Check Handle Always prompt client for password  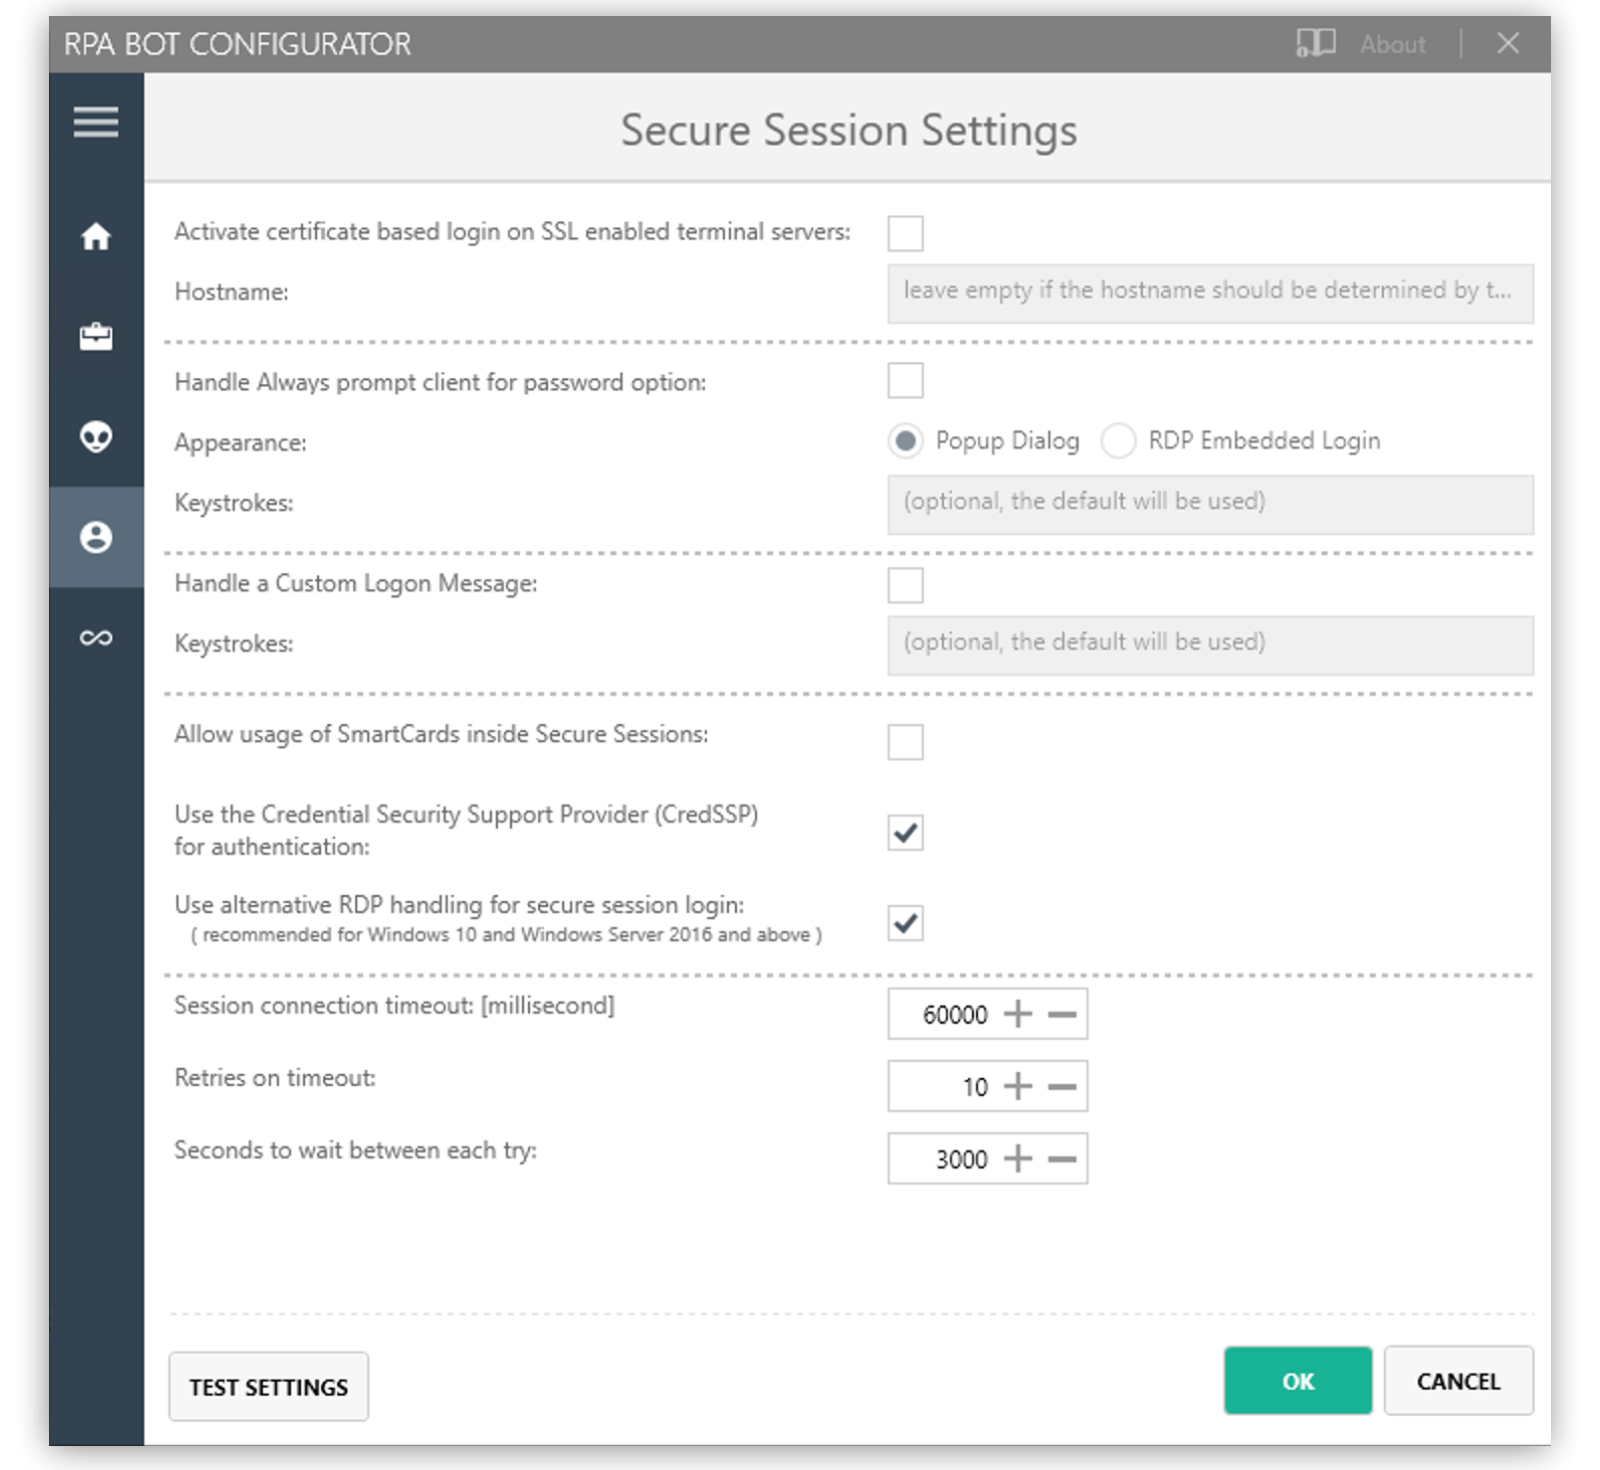[x=904, y=380]
